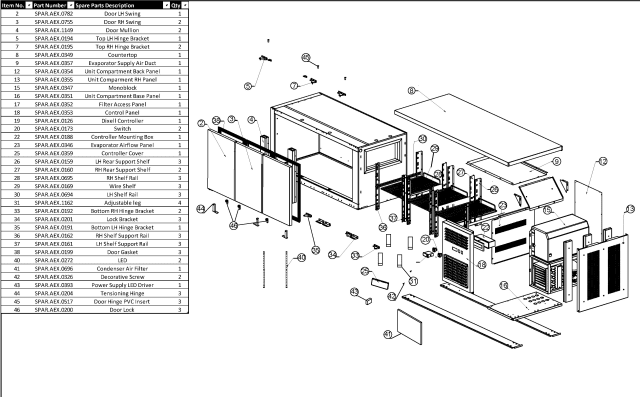
Task: Select the 'Decorative Screw' cell
Action: click(x=122, y=277)
